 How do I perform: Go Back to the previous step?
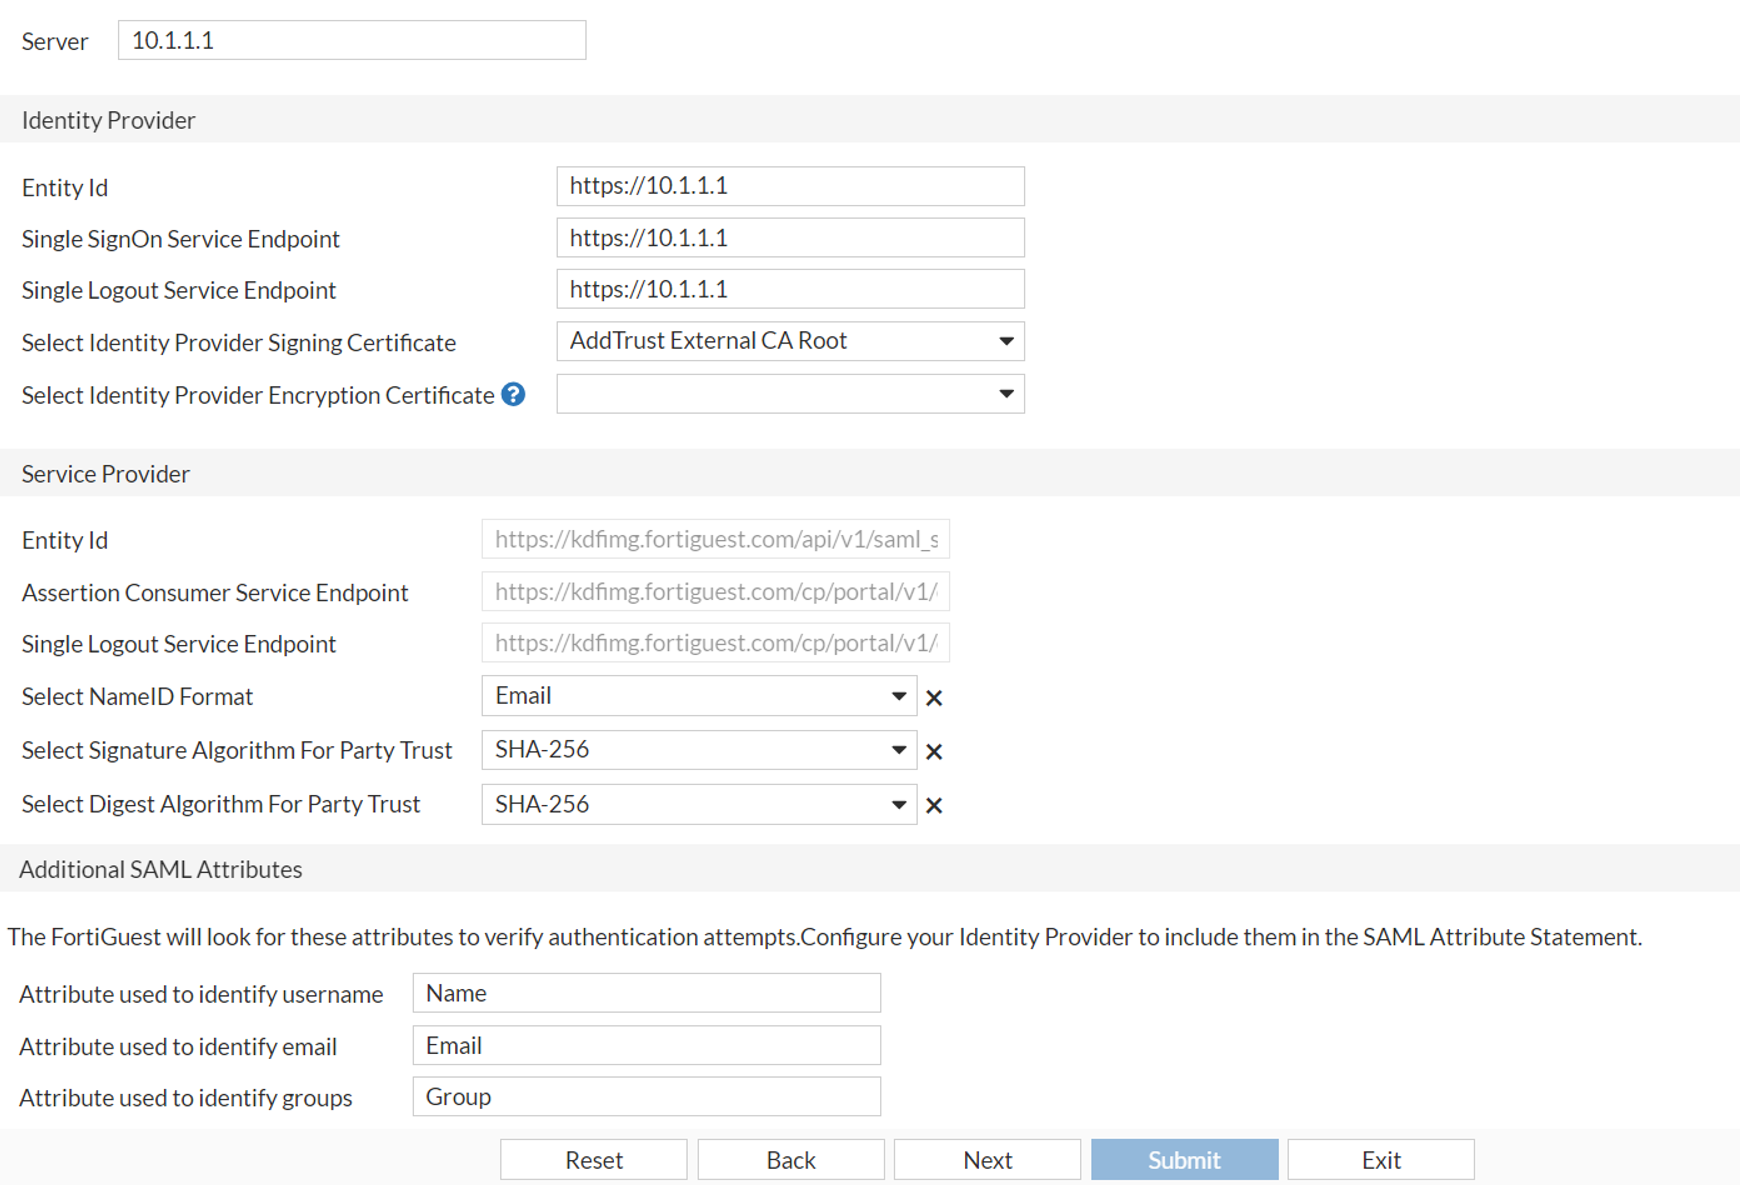(x=790, y=1159)
